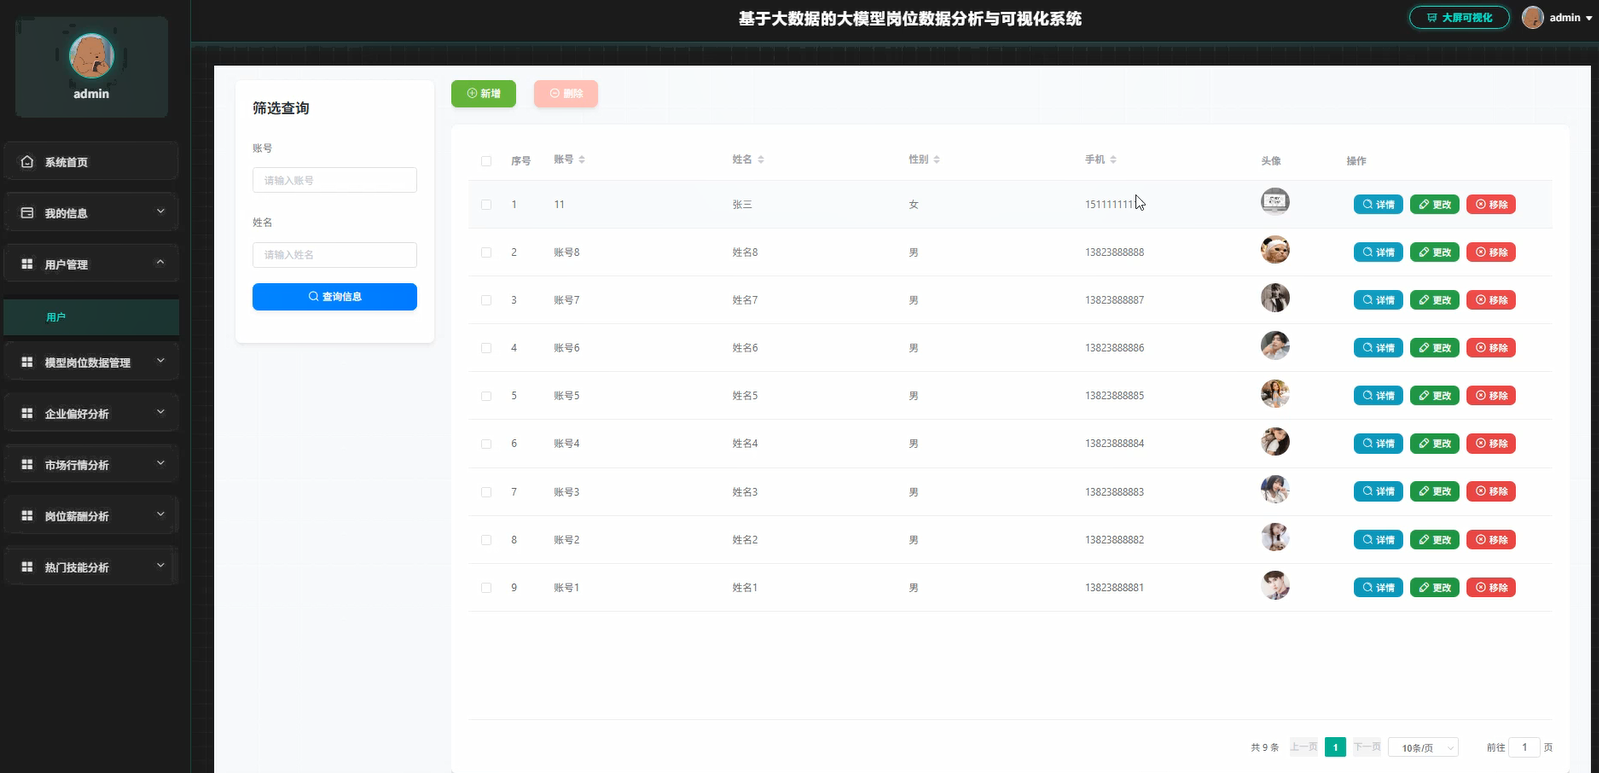Click the grid icon beside 岗位薪酬分析
The height and width of the screenshot is (773, 1599).
(27, 515)
